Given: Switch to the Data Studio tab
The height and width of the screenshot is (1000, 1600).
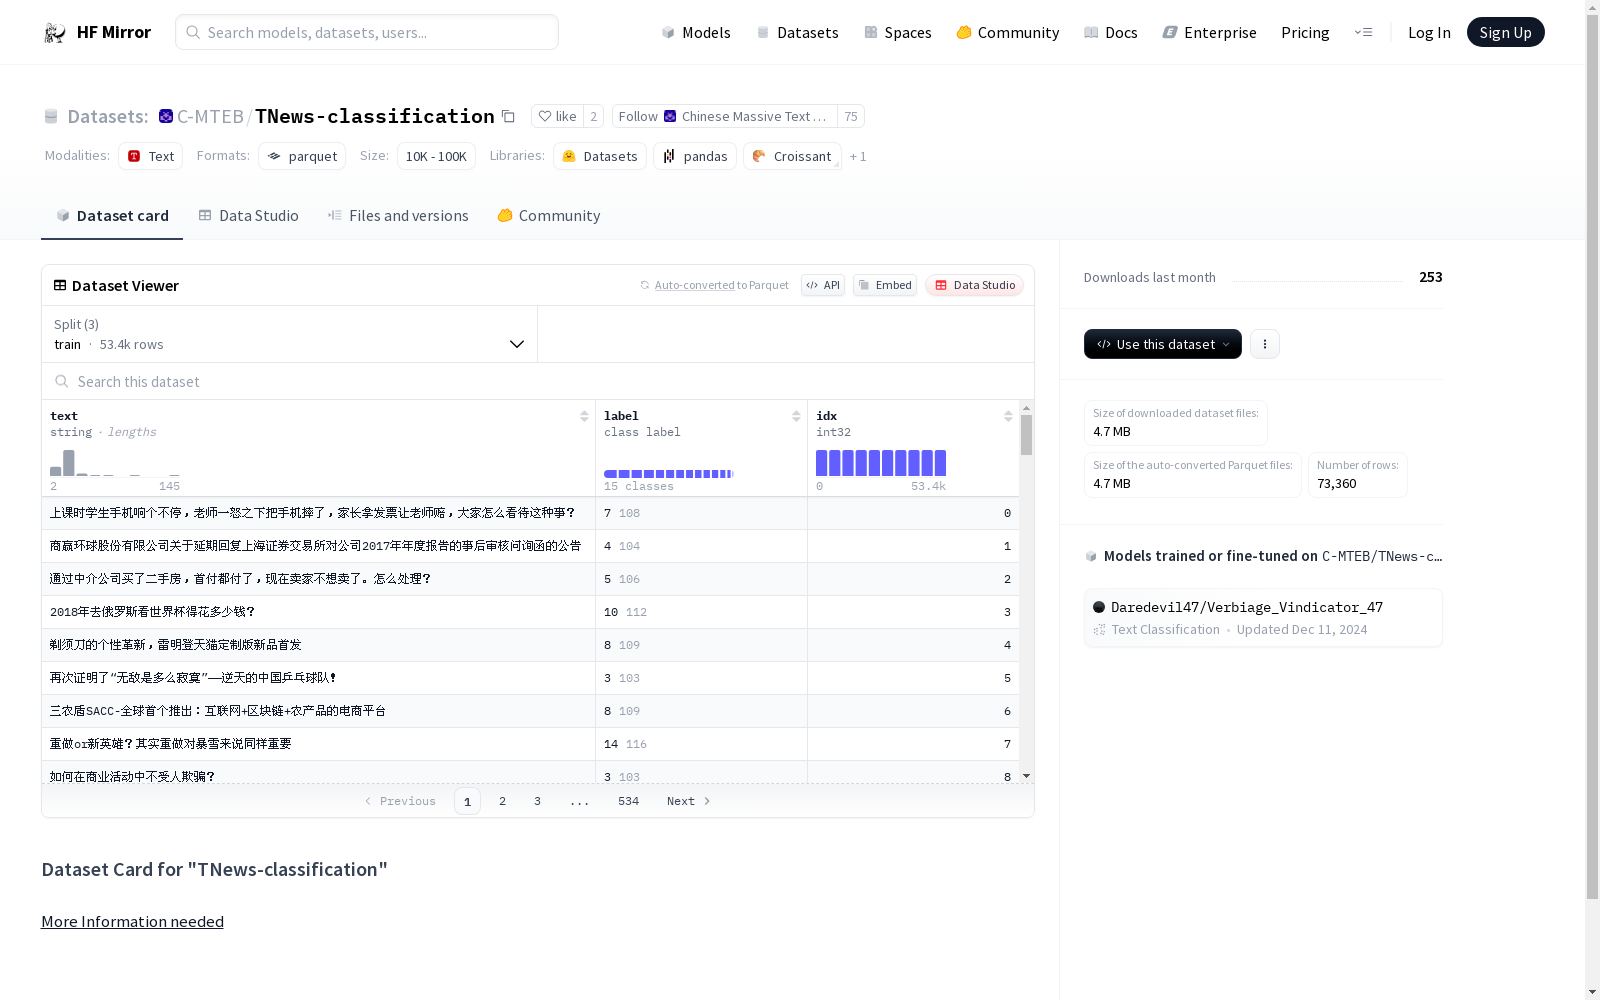Looking at the screenshot, I should pyautogui.click(x=248, y=215).
